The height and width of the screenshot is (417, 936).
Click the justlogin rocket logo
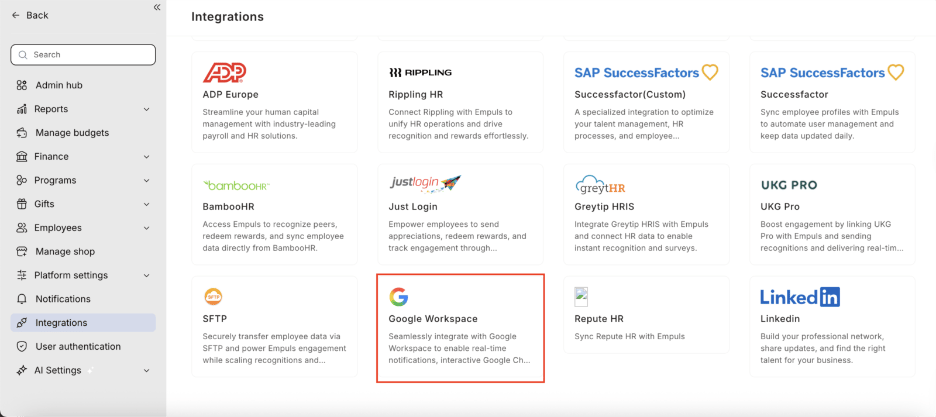pyautogui.click(x=425, y=183)
